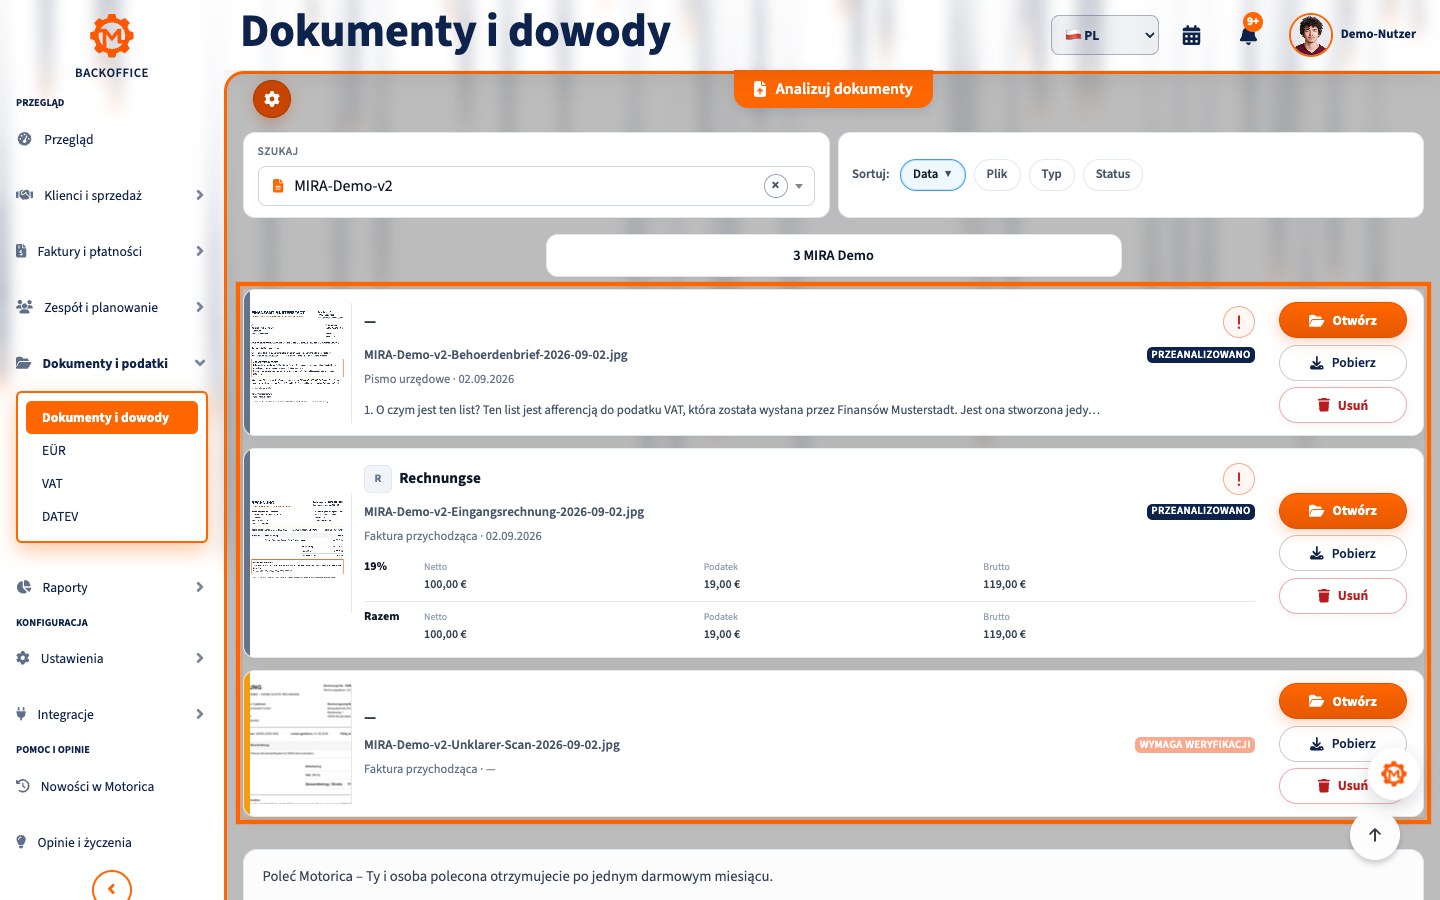Open the Motorica chat assistant bubble

pos(1394,774)
